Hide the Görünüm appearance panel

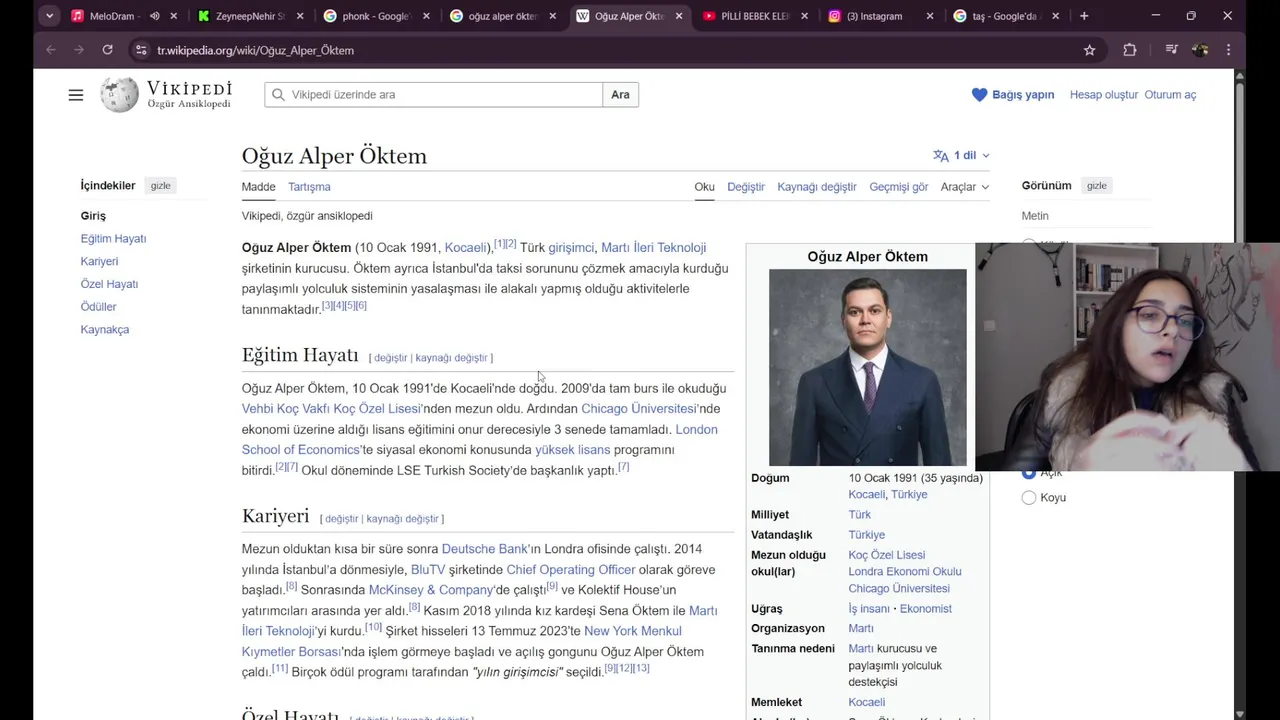pyautogui.click(x=1097, y=186)
